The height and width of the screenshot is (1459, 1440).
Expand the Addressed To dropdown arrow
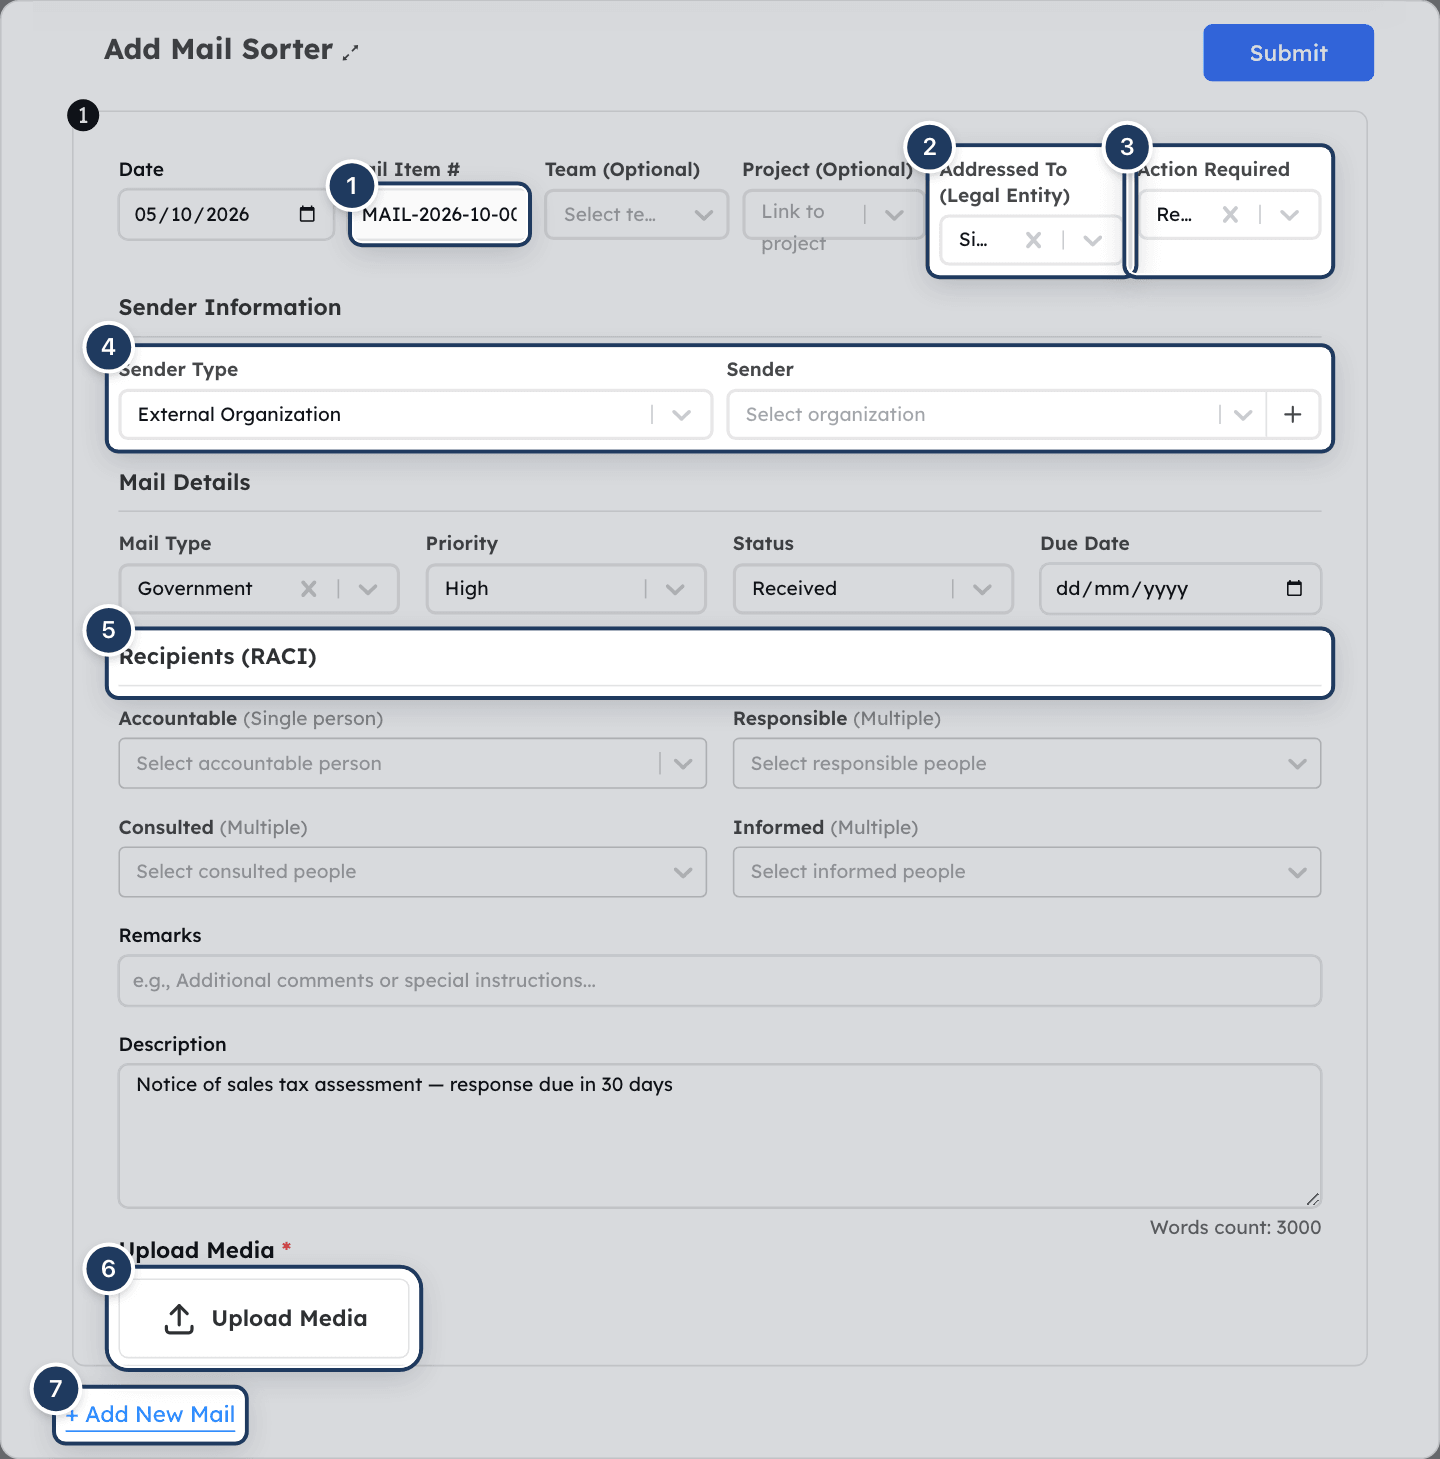point(1093,240)
